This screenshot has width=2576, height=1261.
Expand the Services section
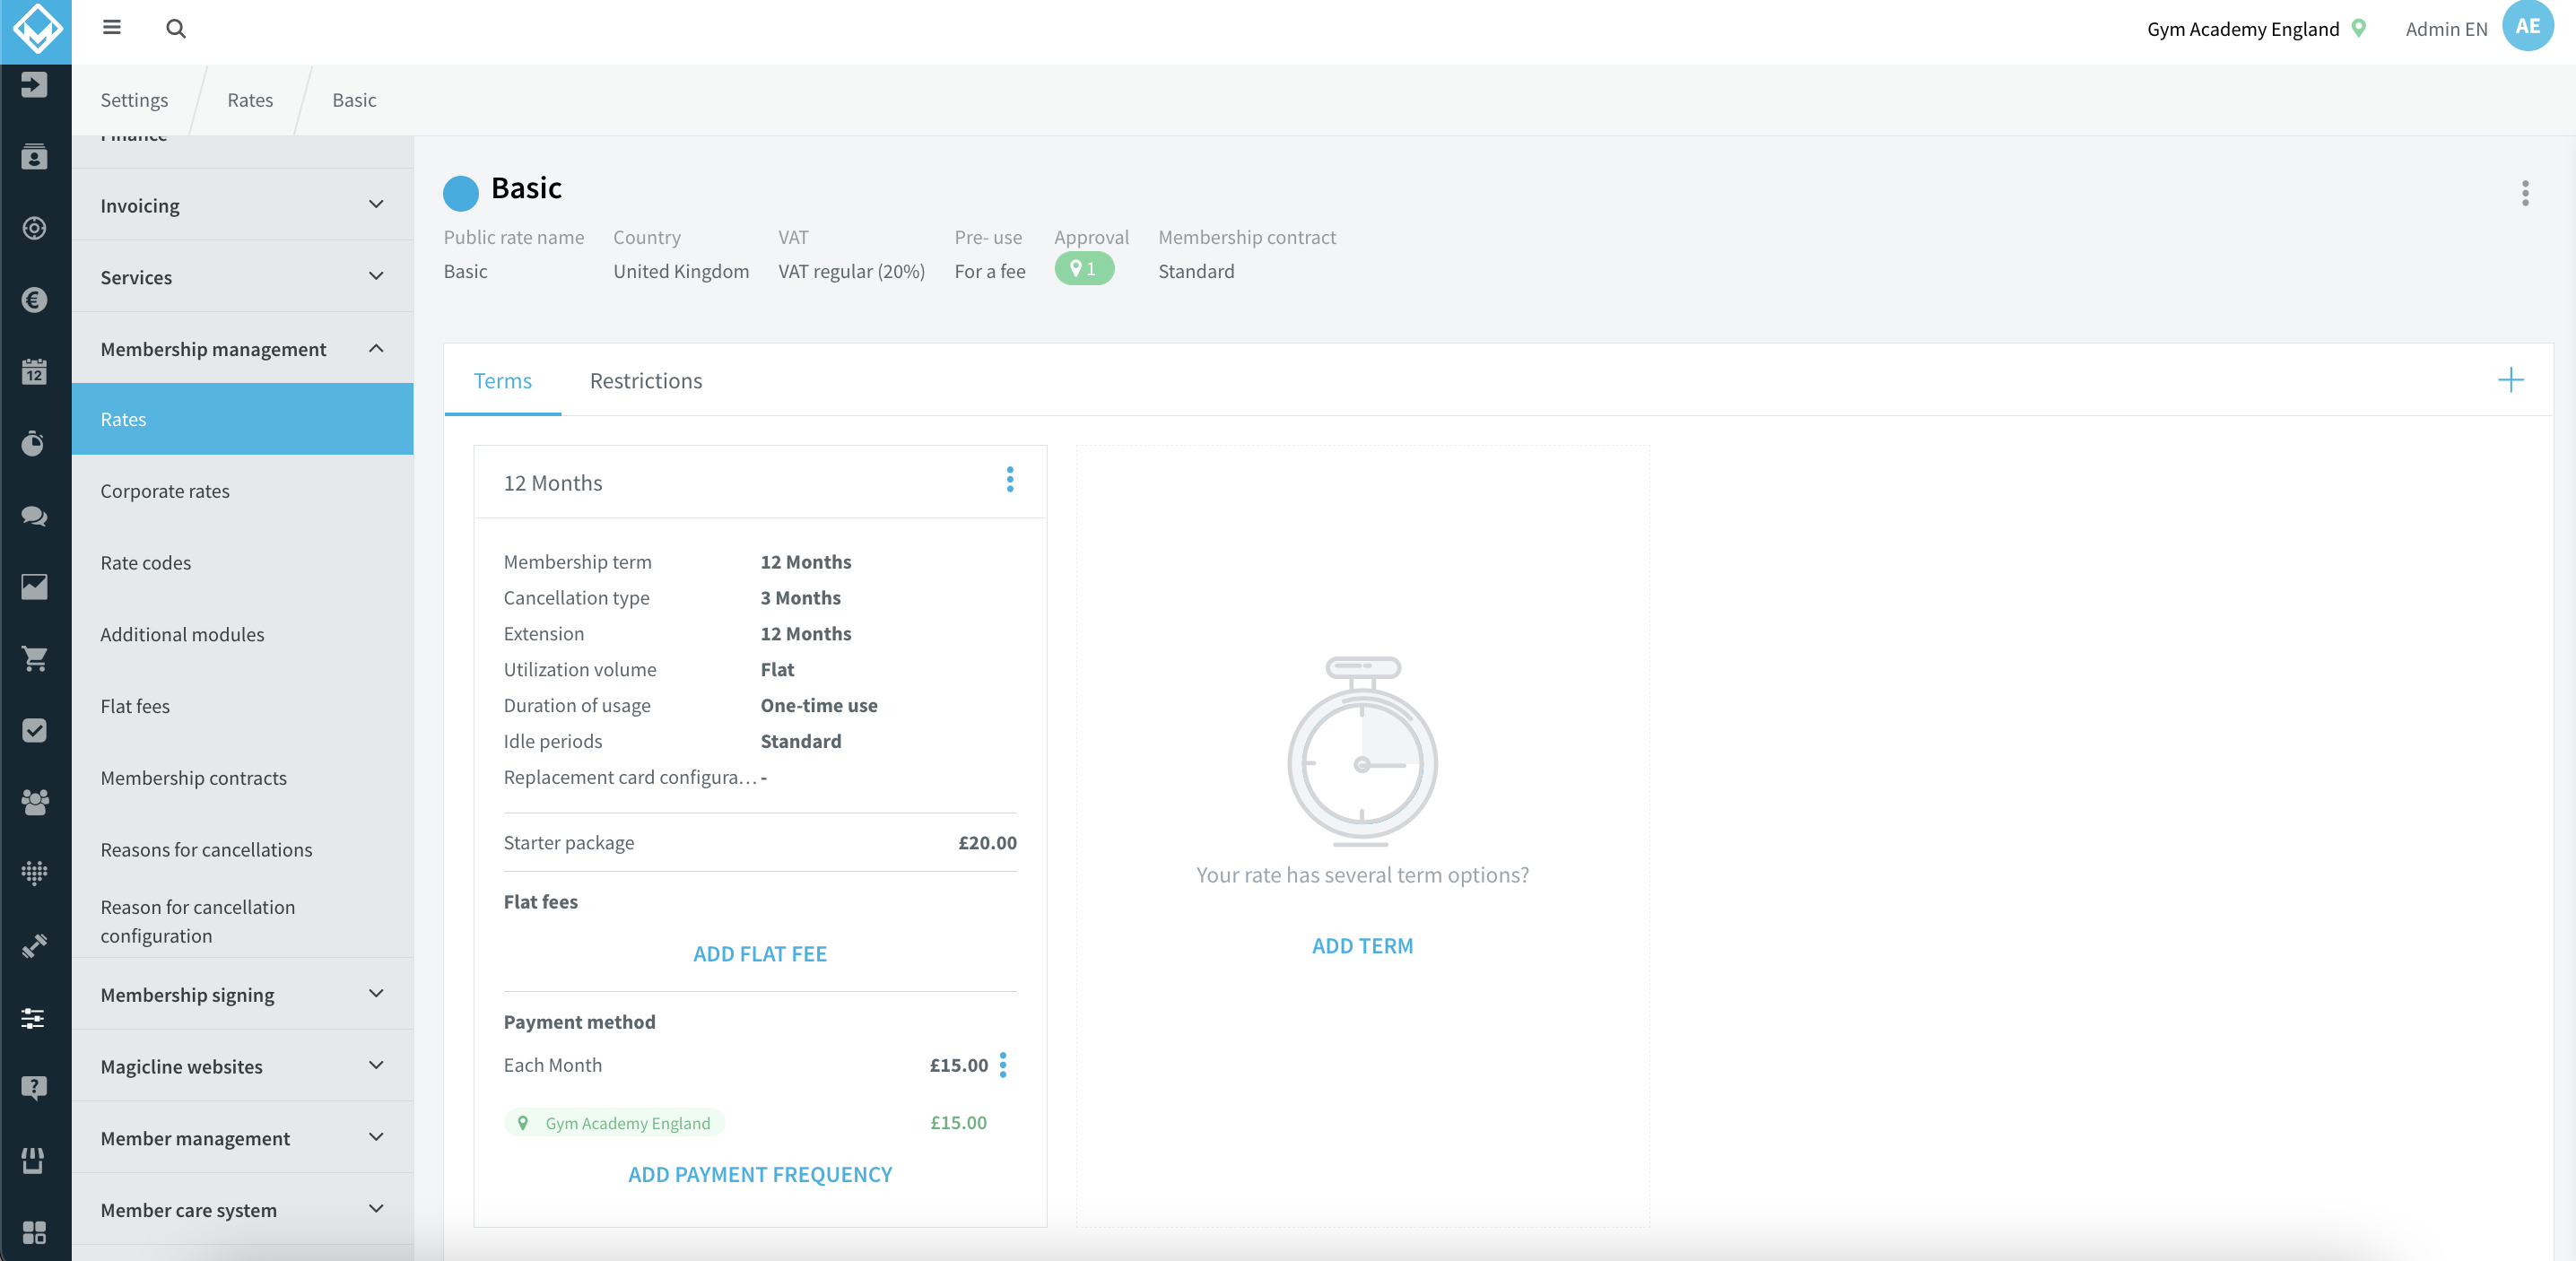[243, 277]
